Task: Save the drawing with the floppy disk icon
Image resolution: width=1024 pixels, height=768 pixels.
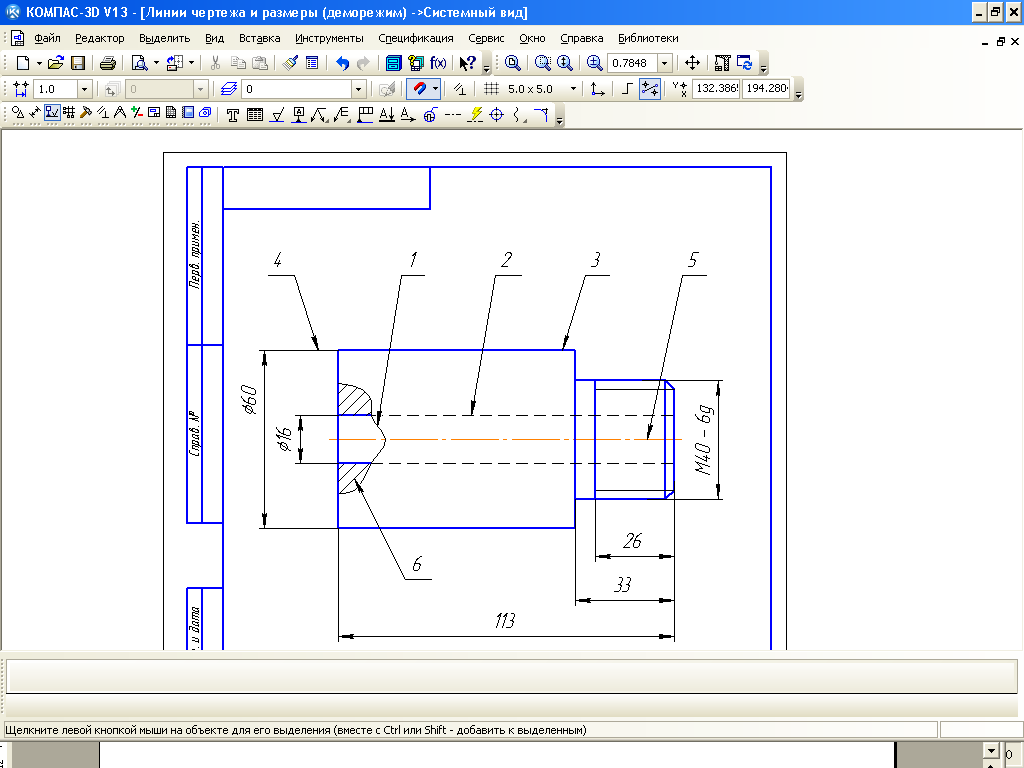Action: (x=78, y=63)
